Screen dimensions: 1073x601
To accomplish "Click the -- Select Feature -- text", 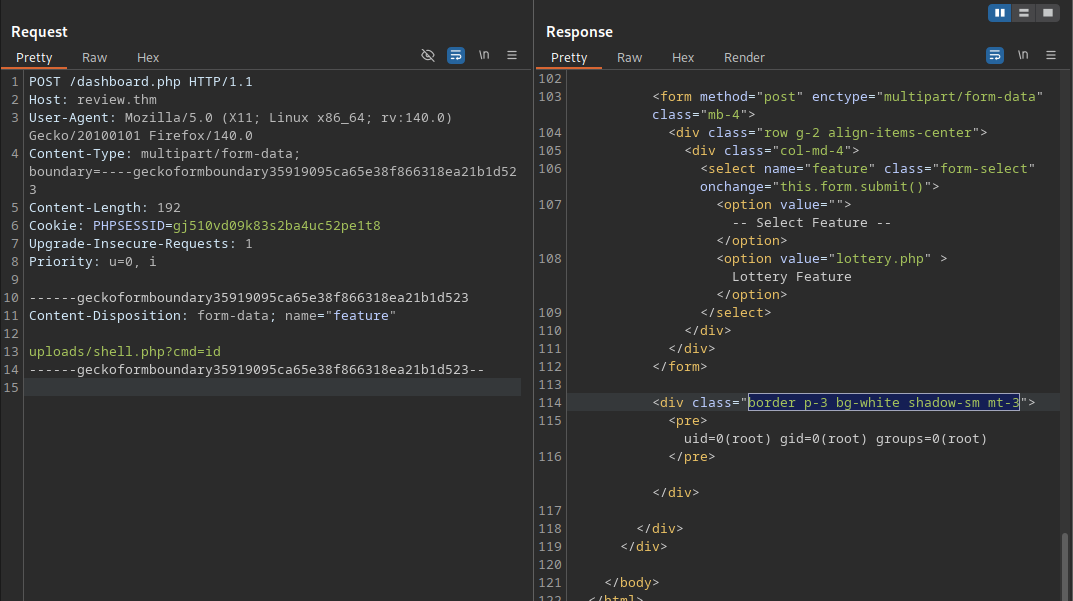I will (812, 222).
